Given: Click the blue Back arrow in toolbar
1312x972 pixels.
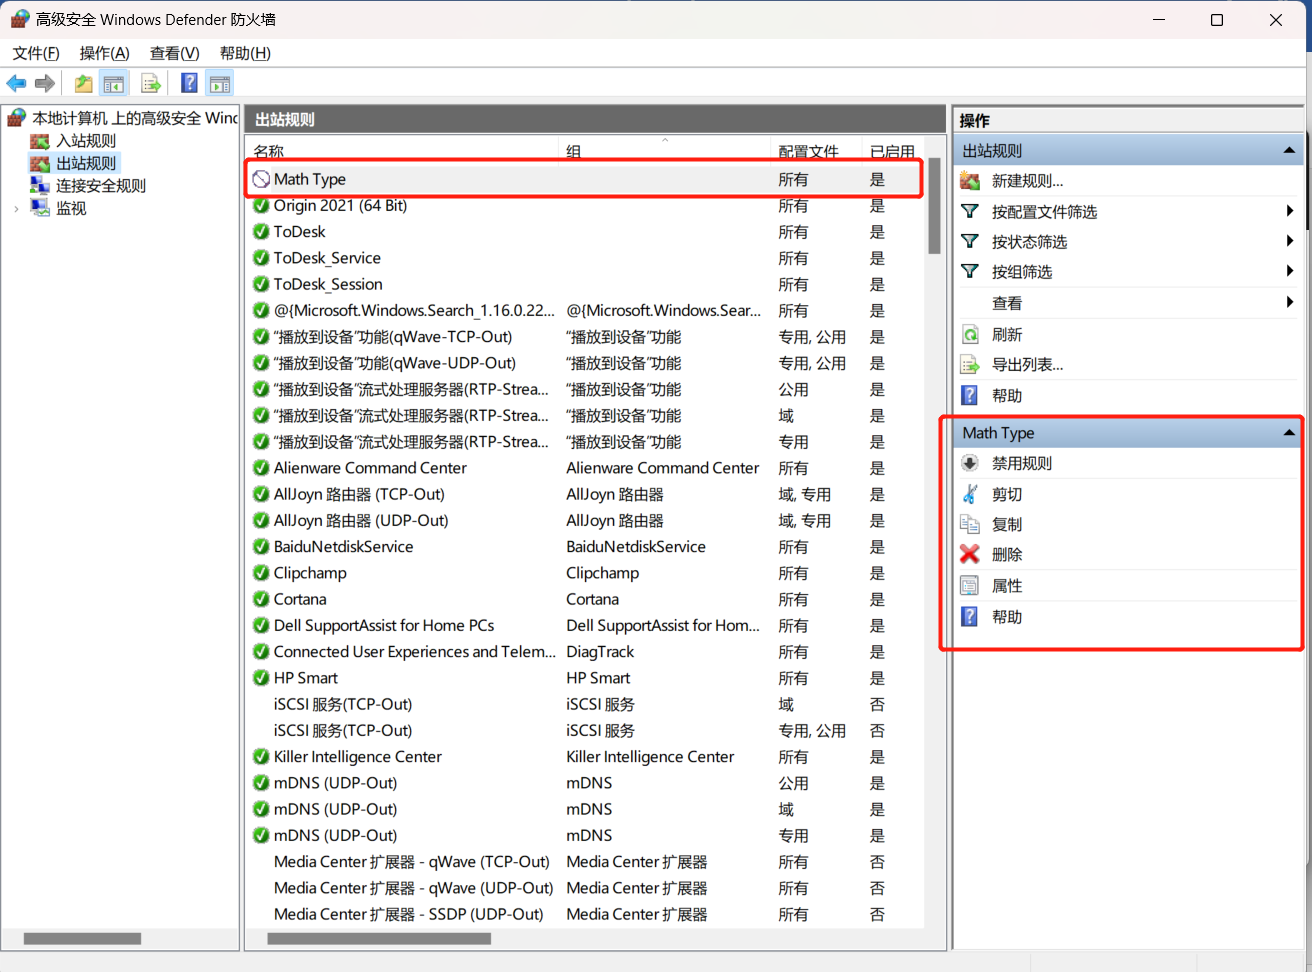Looking at the screenshot, I should 16,83.
